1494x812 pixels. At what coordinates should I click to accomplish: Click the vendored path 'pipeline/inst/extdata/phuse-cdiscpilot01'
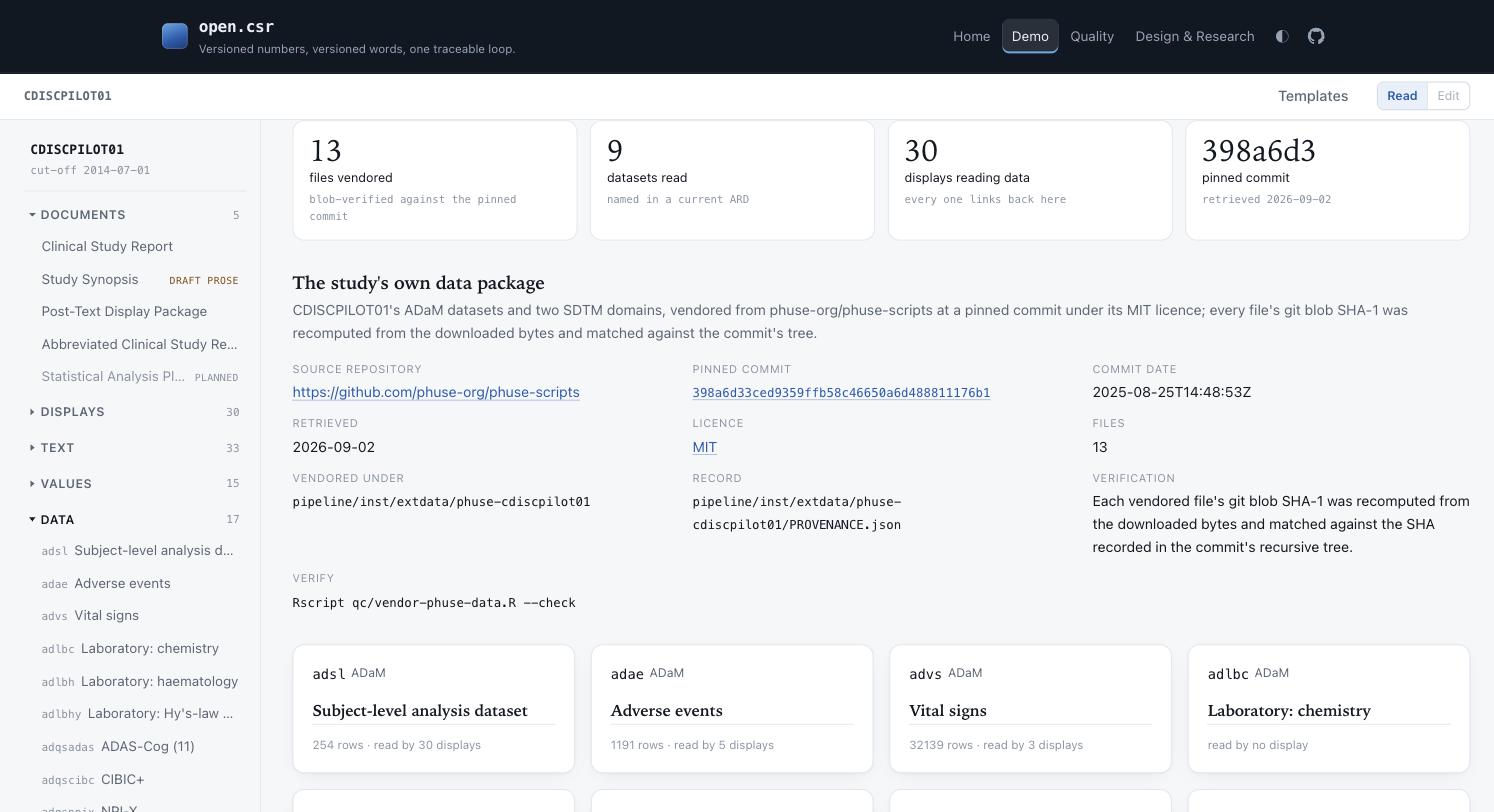(x=441, y=502)
